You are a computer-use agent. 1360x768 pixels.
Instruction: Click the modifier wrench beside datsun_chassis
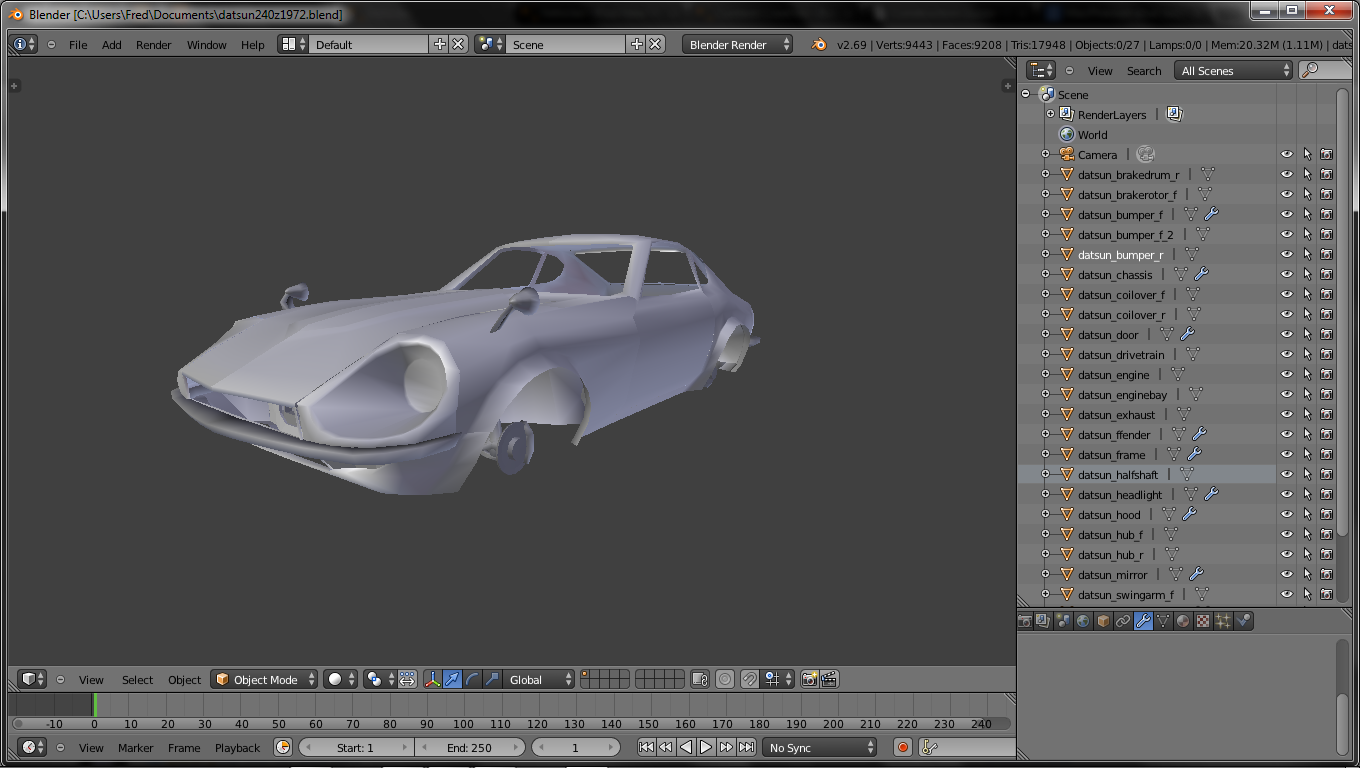pyautogui.click(x=1202, y=274)
